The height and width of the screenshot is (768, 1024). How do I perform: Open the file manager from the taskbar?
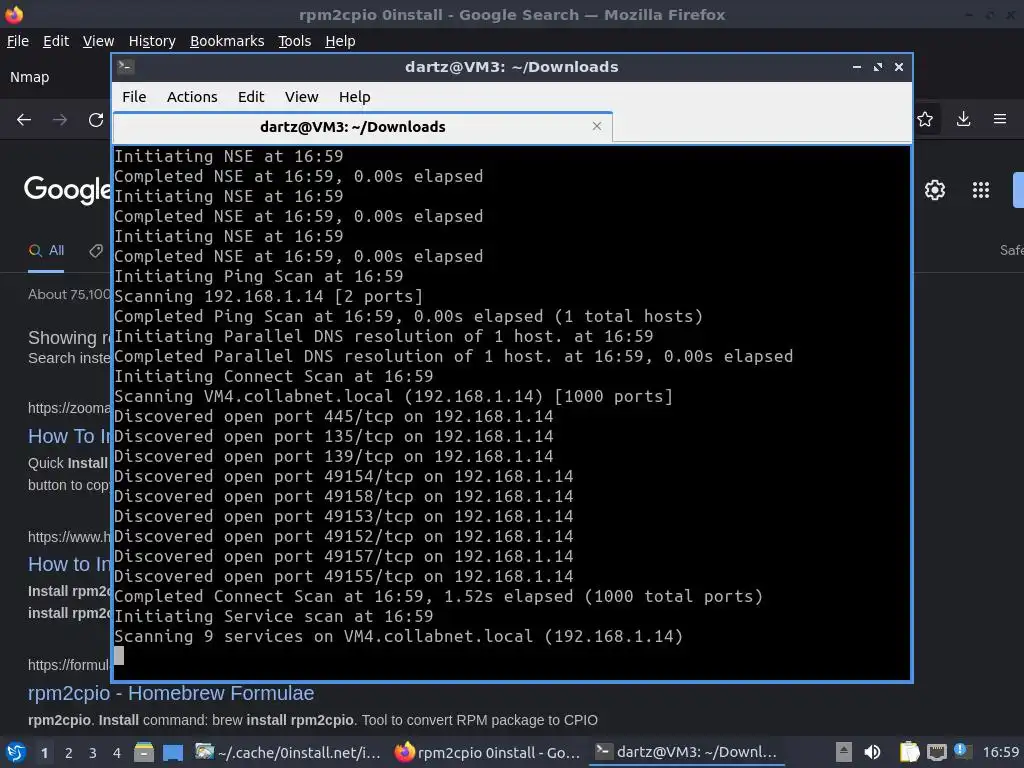coord(144,752)
